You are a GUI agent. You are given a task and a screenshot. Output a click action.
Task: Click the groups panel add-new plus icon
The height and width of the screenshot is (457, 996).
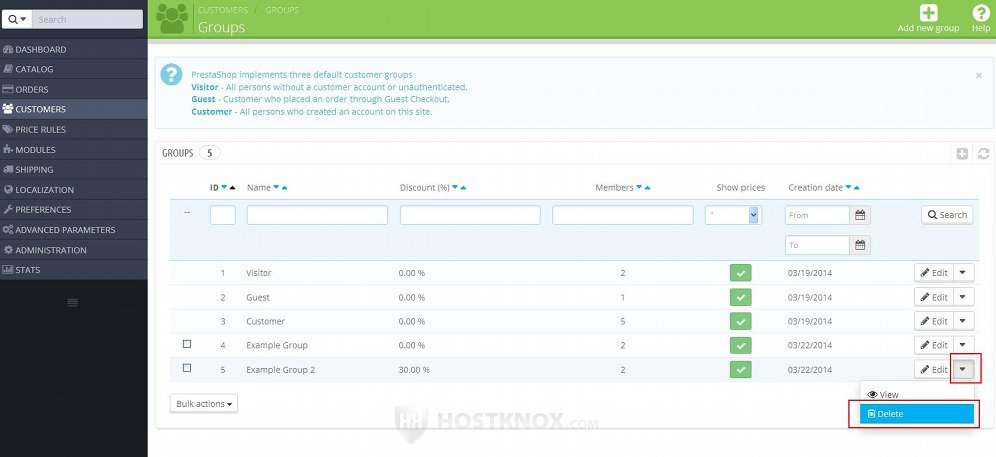962,153
